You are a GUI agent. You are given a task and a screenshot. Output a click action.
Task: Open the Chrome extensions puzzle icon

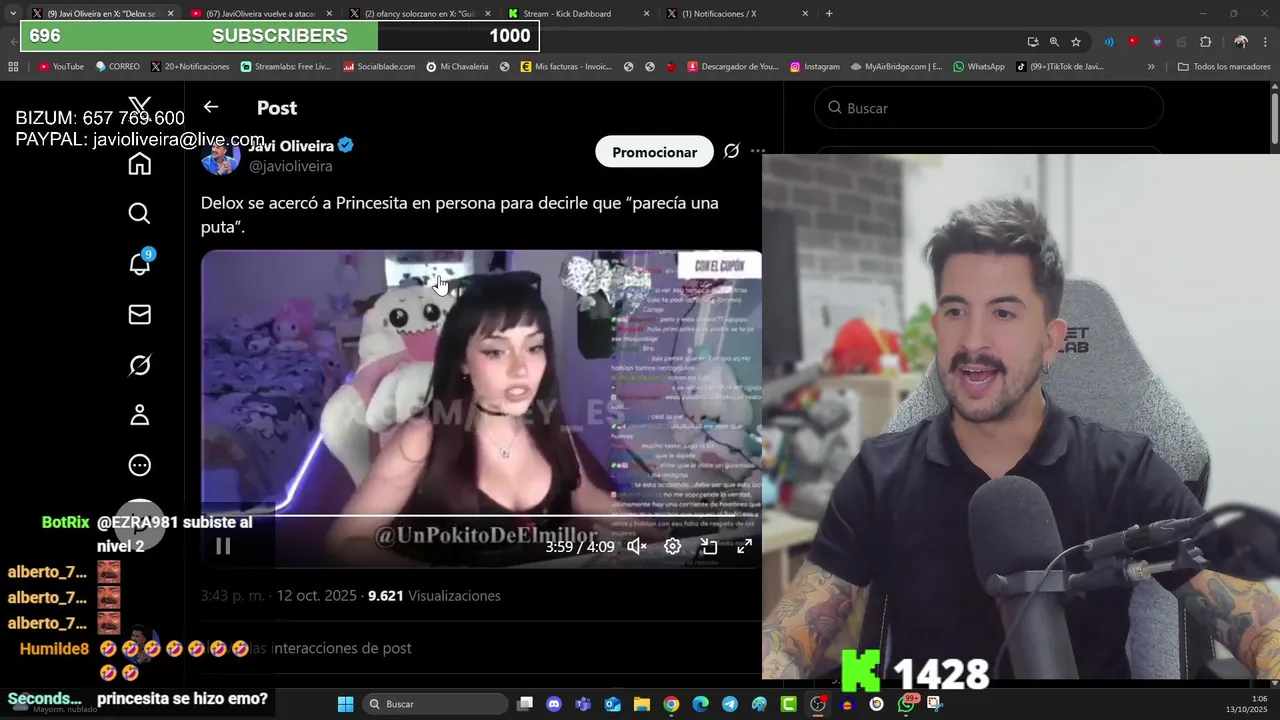pos(1205,42)
